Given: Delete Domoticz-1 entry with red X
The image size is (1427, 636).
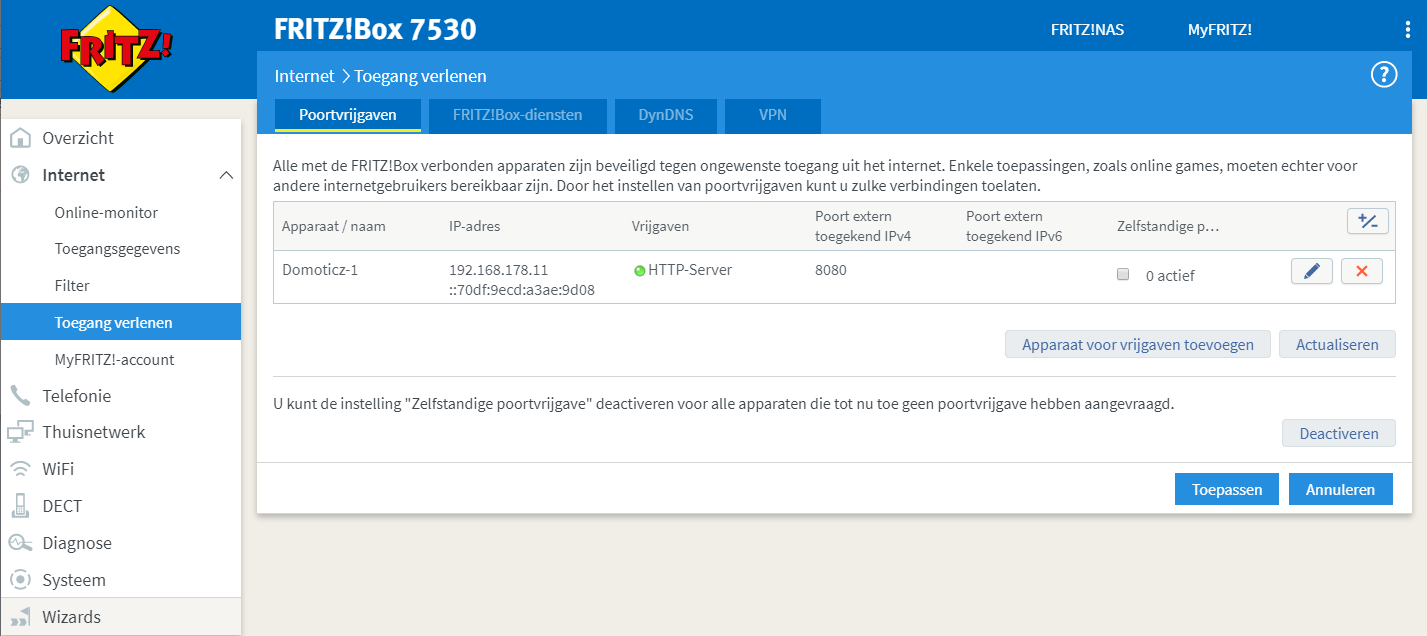Looking at the screenshot, I should coord(1361,271).
